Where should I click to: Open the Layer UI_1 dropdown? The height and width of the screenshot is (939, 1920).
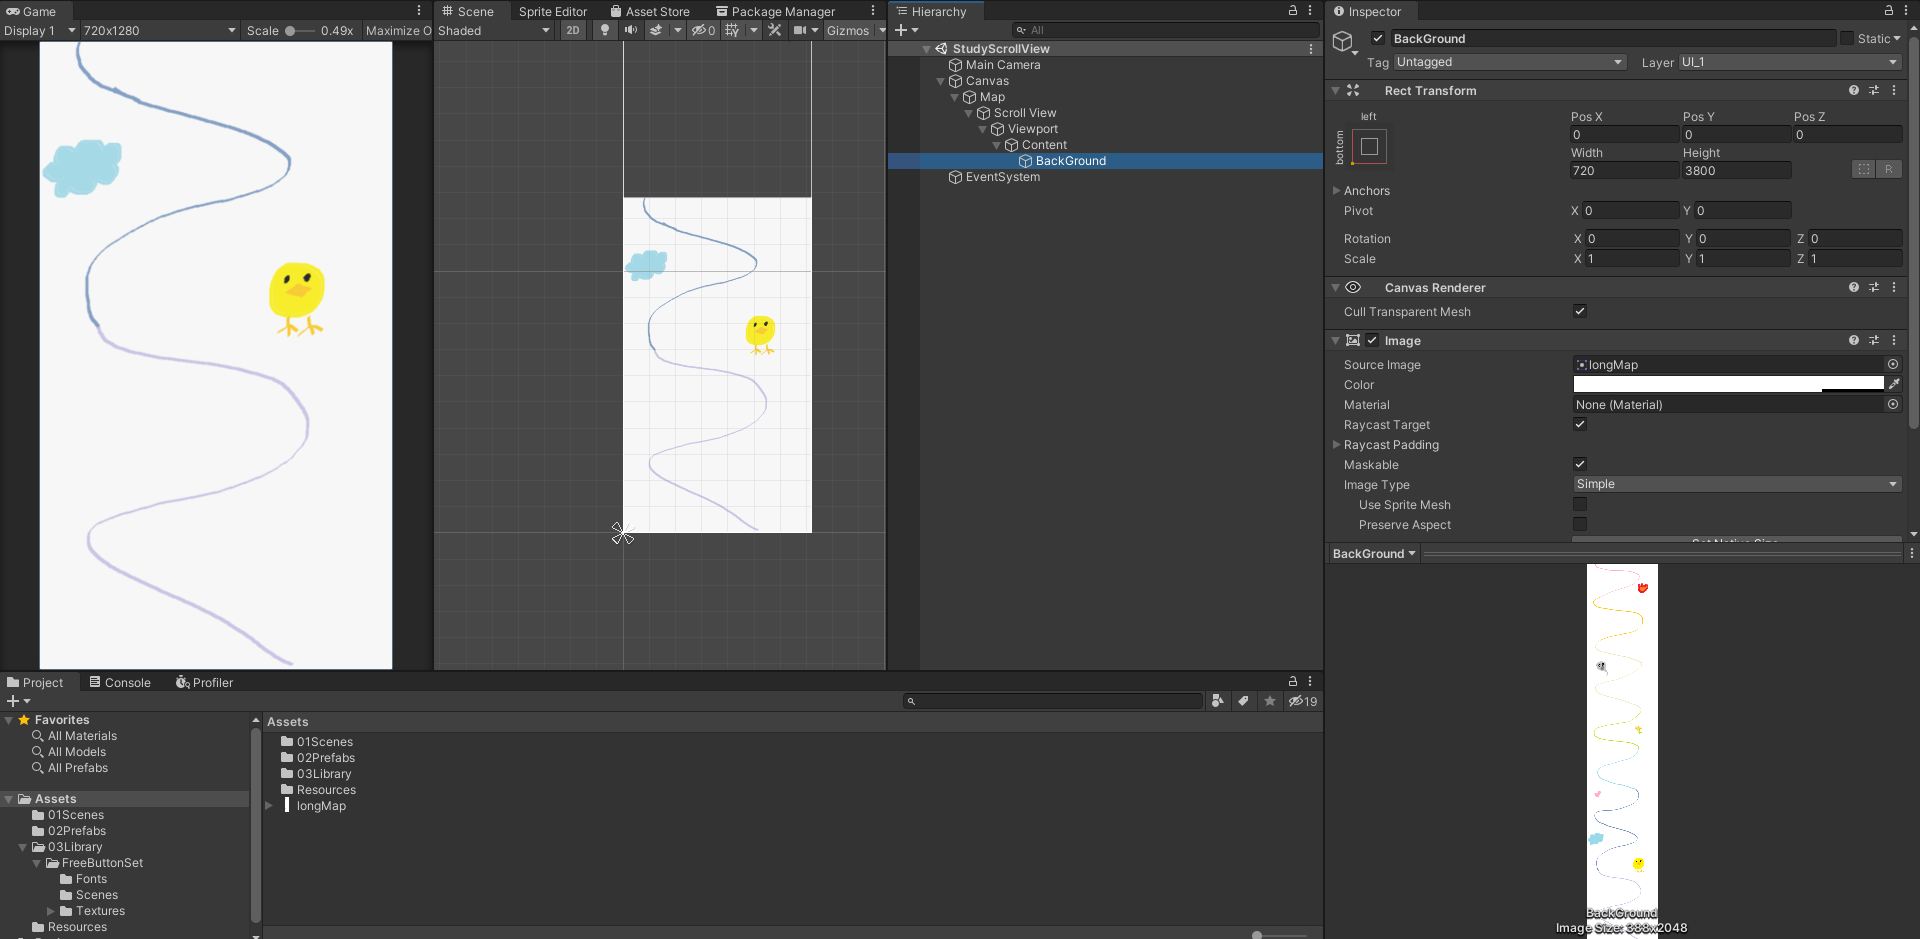(x=1790, y=62)
